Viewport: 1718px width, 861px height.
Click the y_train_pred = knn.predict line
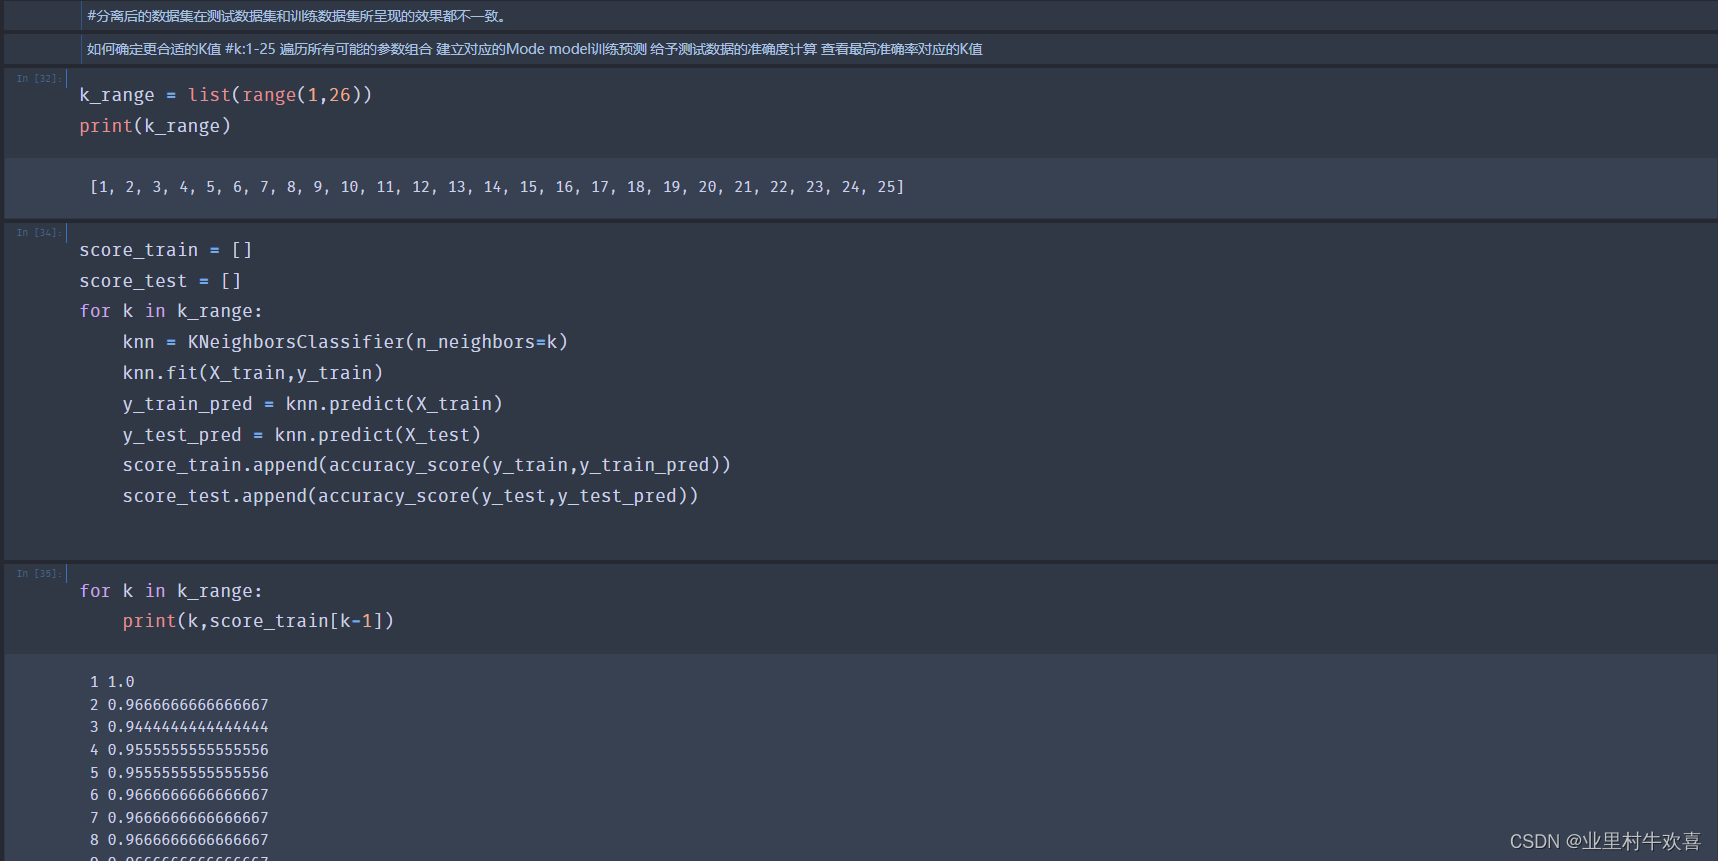tap(312, 404)
